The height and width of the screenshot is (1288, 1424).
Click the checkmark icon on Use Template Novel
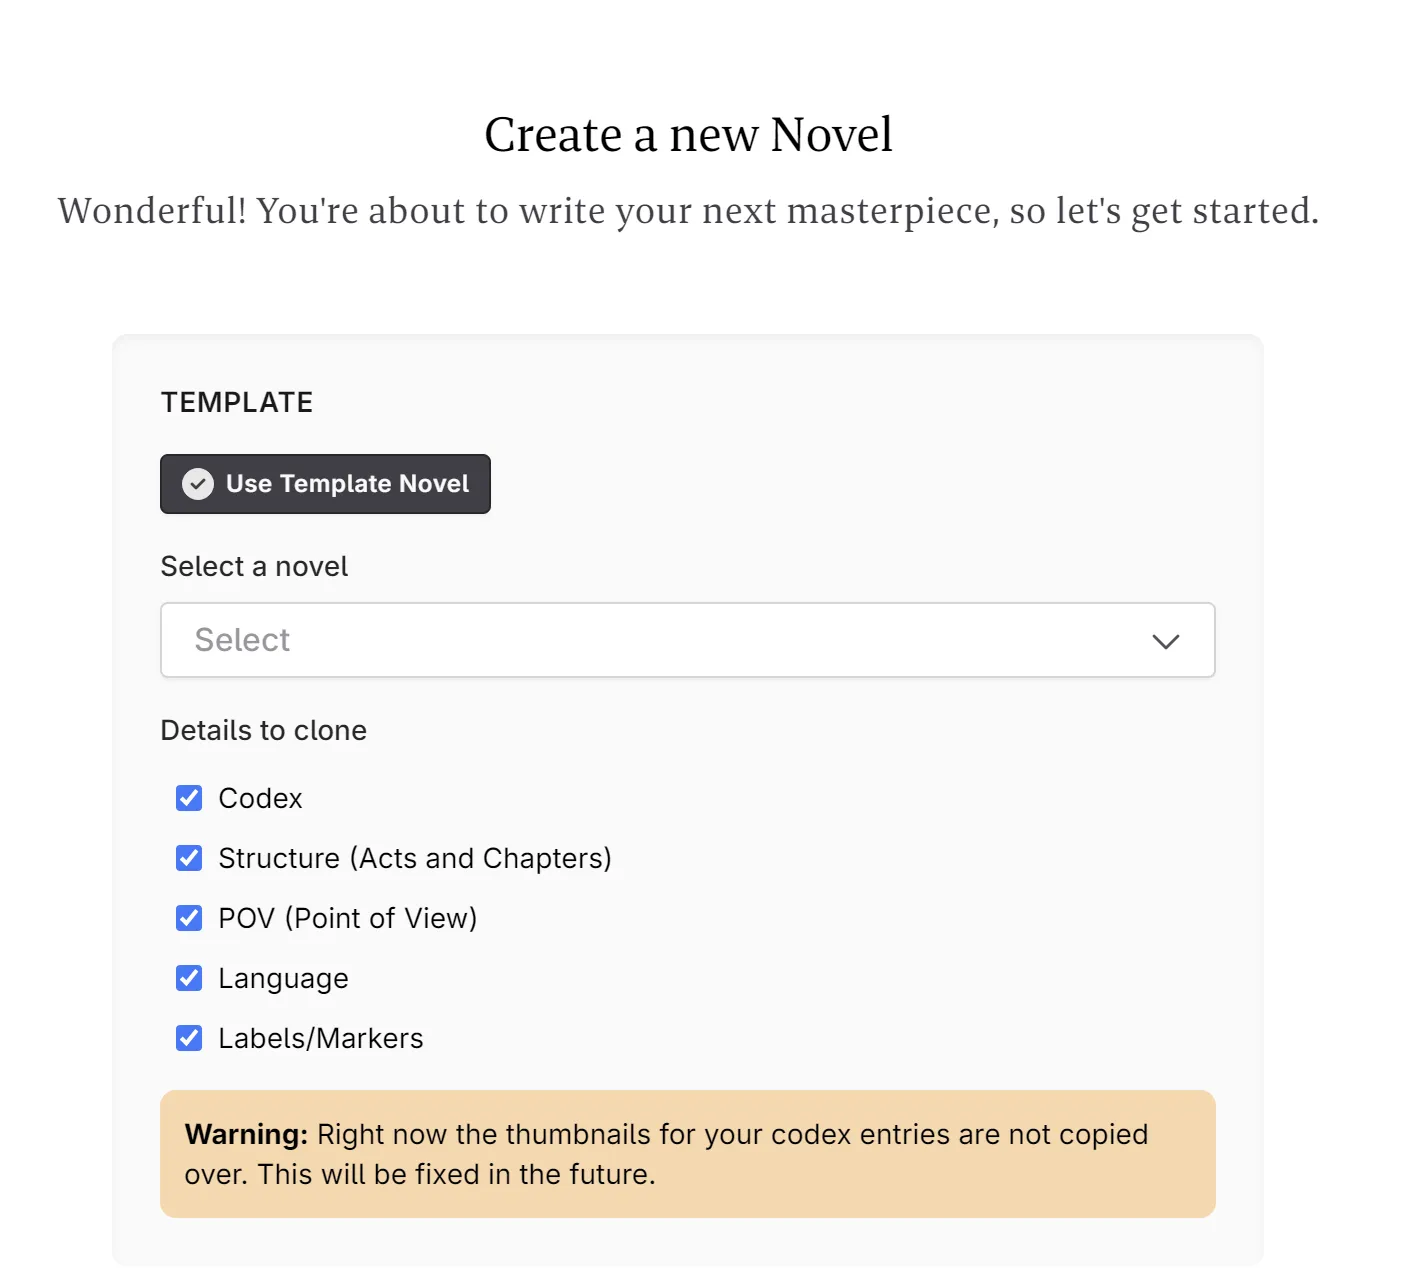(x=198, y=484)
